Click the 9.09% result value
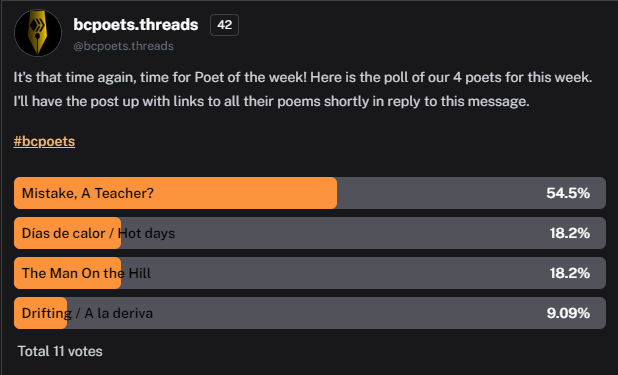 [568, 313]
